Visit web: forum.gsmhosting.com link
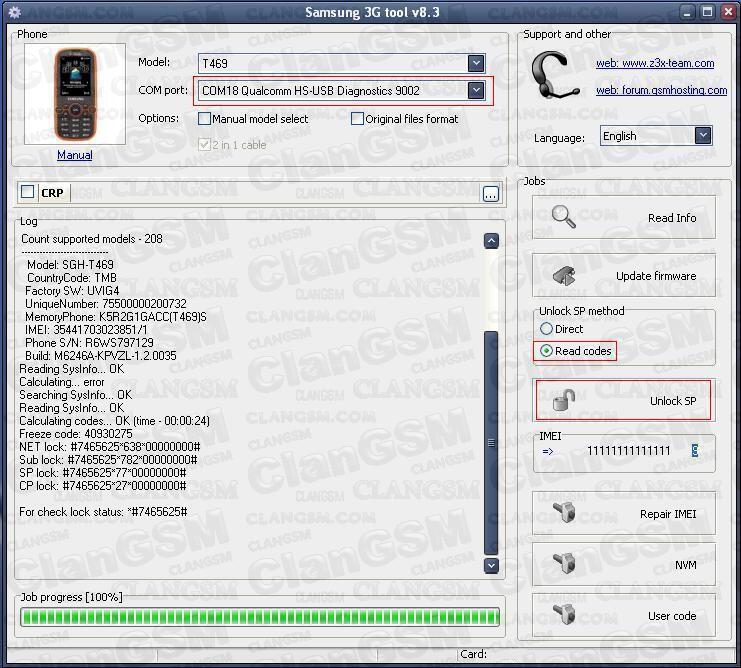Screen dimensions: 741x668 pos(661,90)
